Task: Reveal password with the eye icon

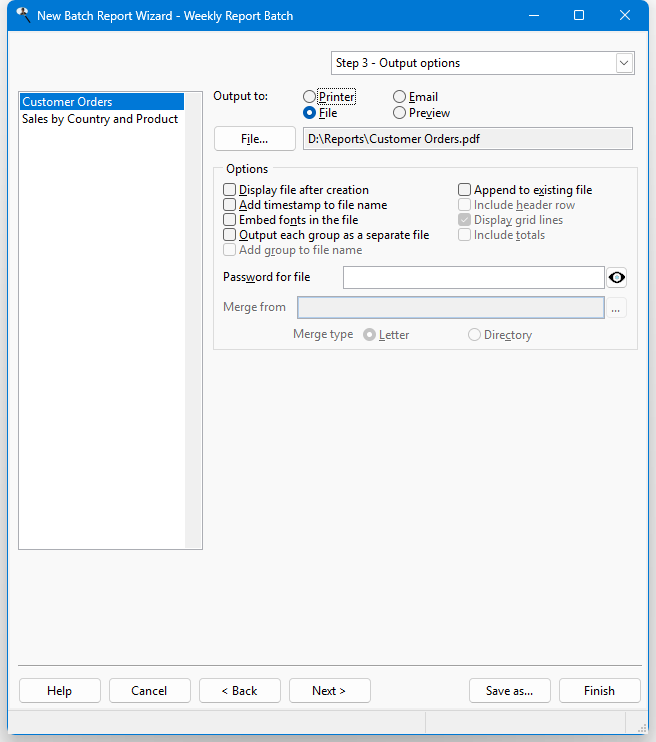Action: (x=616, y=277)
